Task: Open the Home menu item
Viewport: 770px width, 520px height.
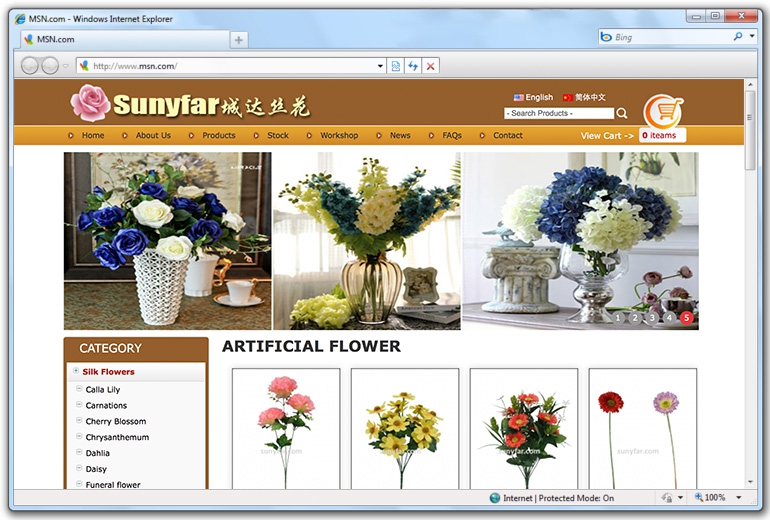Action: pos(93,136)
